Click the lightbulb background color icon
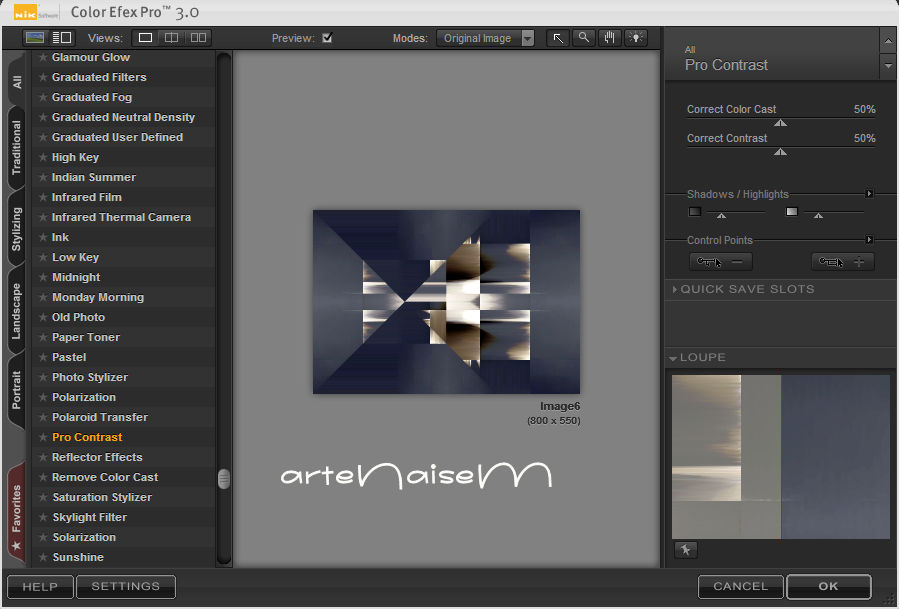The width and height of the screenshot is (899, 609). [636, 38]
